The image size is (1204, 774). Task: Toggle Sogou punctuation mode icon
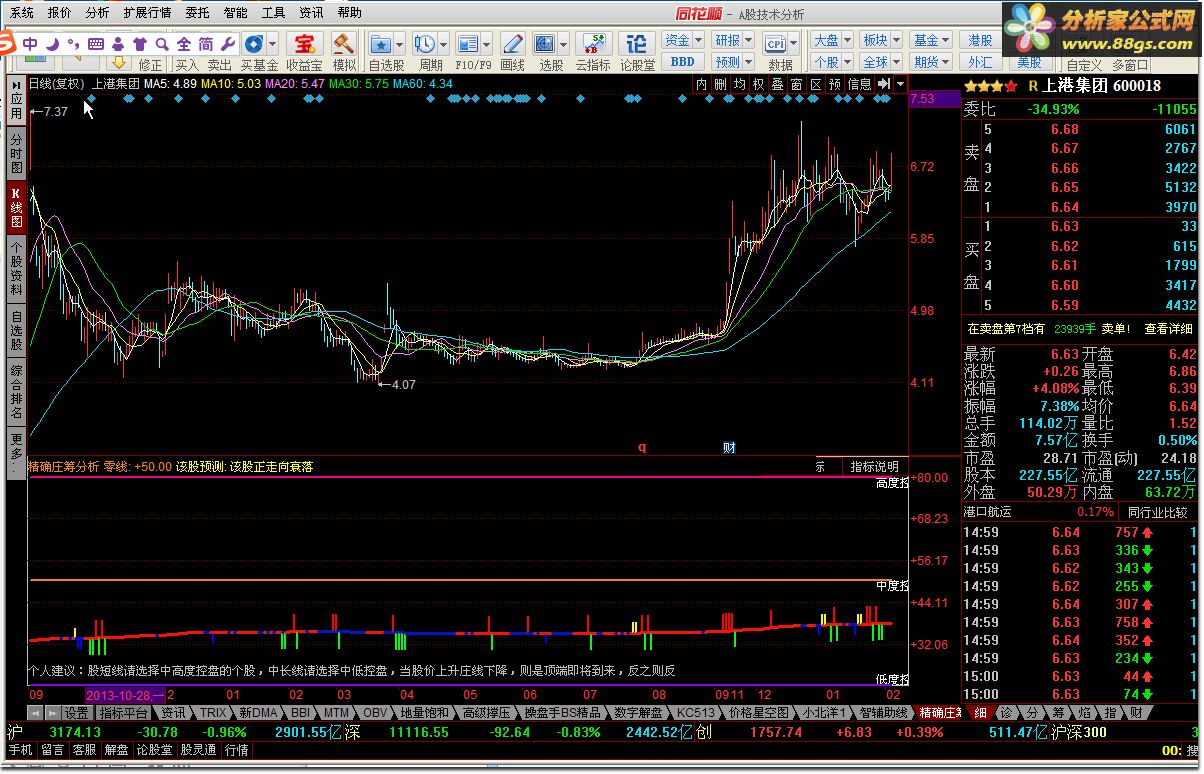pyautogui.click(x=74, y=44)
